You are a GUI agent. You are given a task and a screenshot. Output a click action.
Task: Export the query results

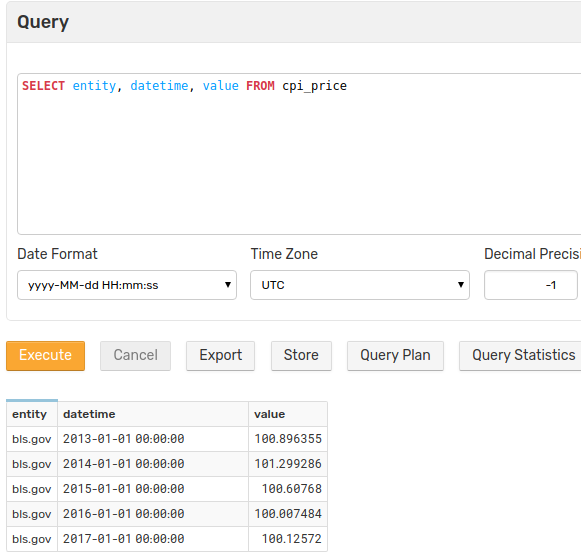click(x=220, y=356)
